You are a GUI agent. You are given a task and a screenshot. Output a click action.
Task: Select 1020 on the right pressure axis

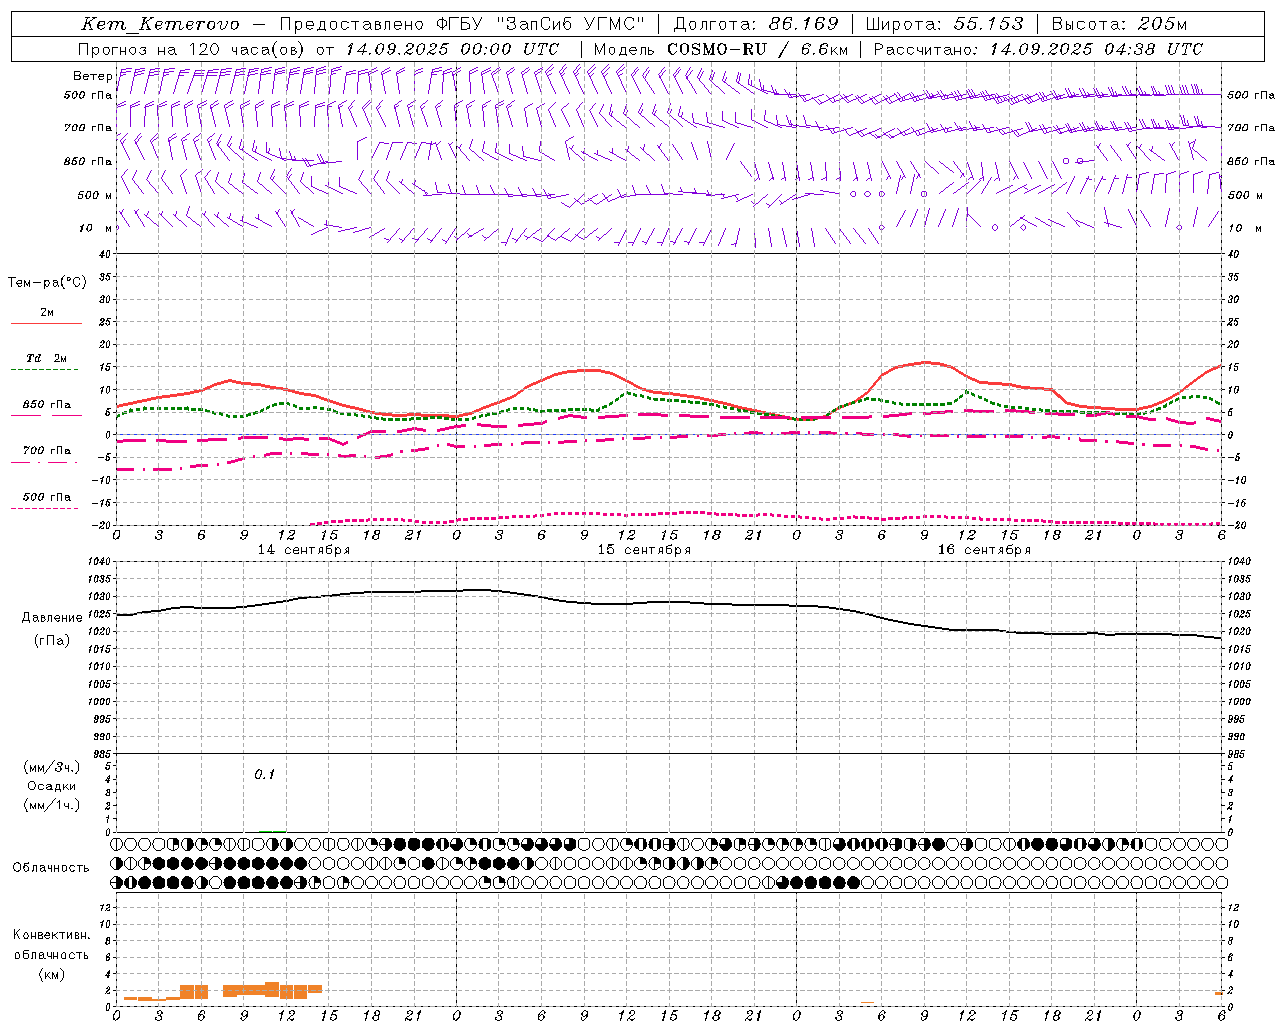coord(1239,632)
